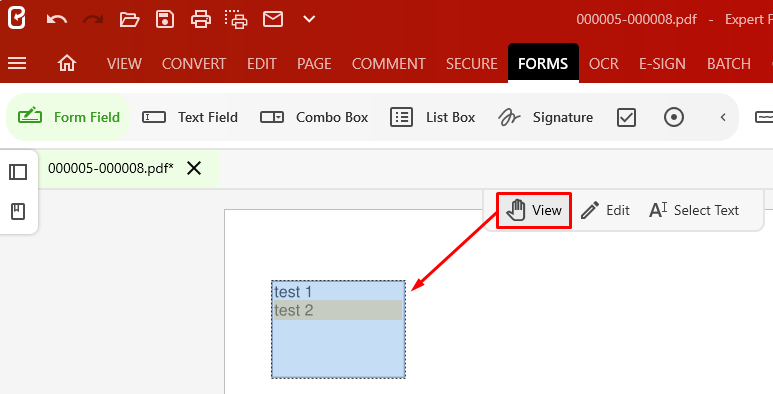Print the document
Viewport: 773px width, 394px height.
[201, 19]
